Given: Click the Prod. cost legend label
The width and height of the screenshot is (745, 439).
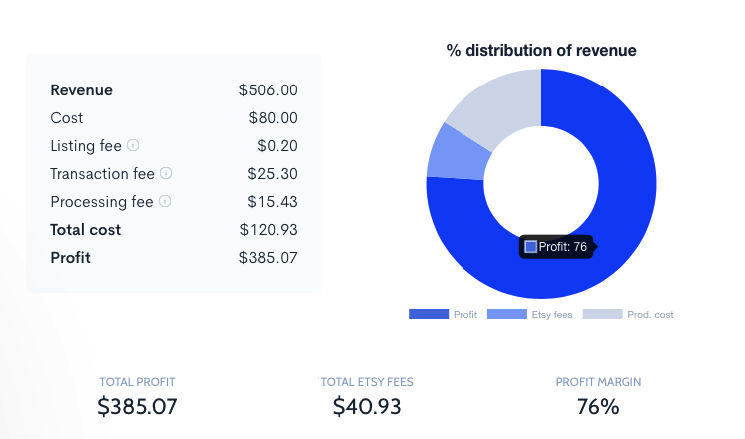Looking at the screenshot, I should pyautogui.click(x=650, y=315).
